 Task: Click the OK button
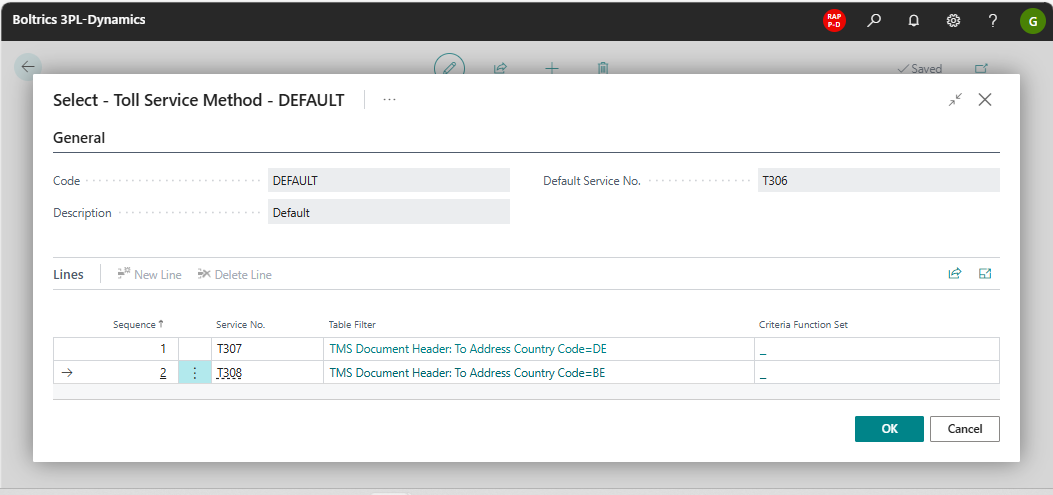[x=889, y=429]
